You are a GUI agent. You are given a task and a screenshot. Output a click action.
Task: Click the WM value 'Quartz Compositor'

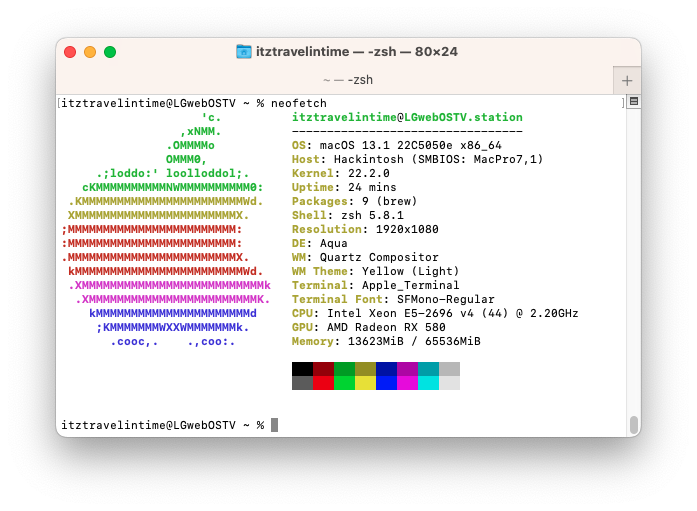[x=379, y=257]
